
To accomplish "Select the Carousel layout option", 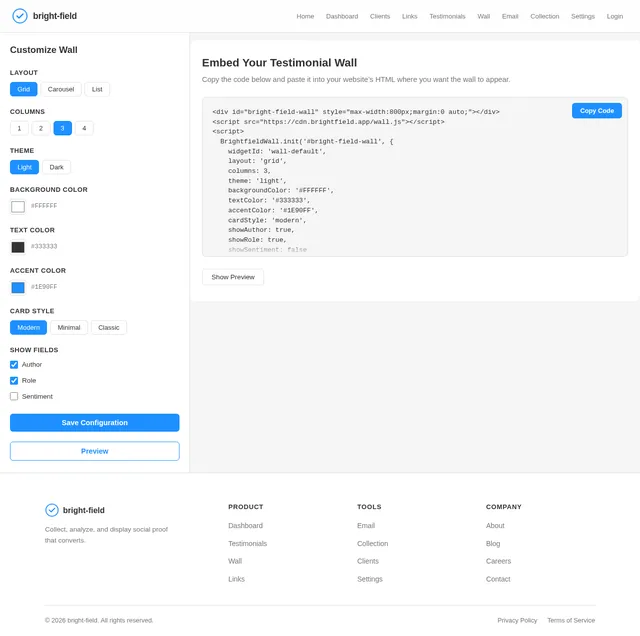I will [x=61, y=89].
